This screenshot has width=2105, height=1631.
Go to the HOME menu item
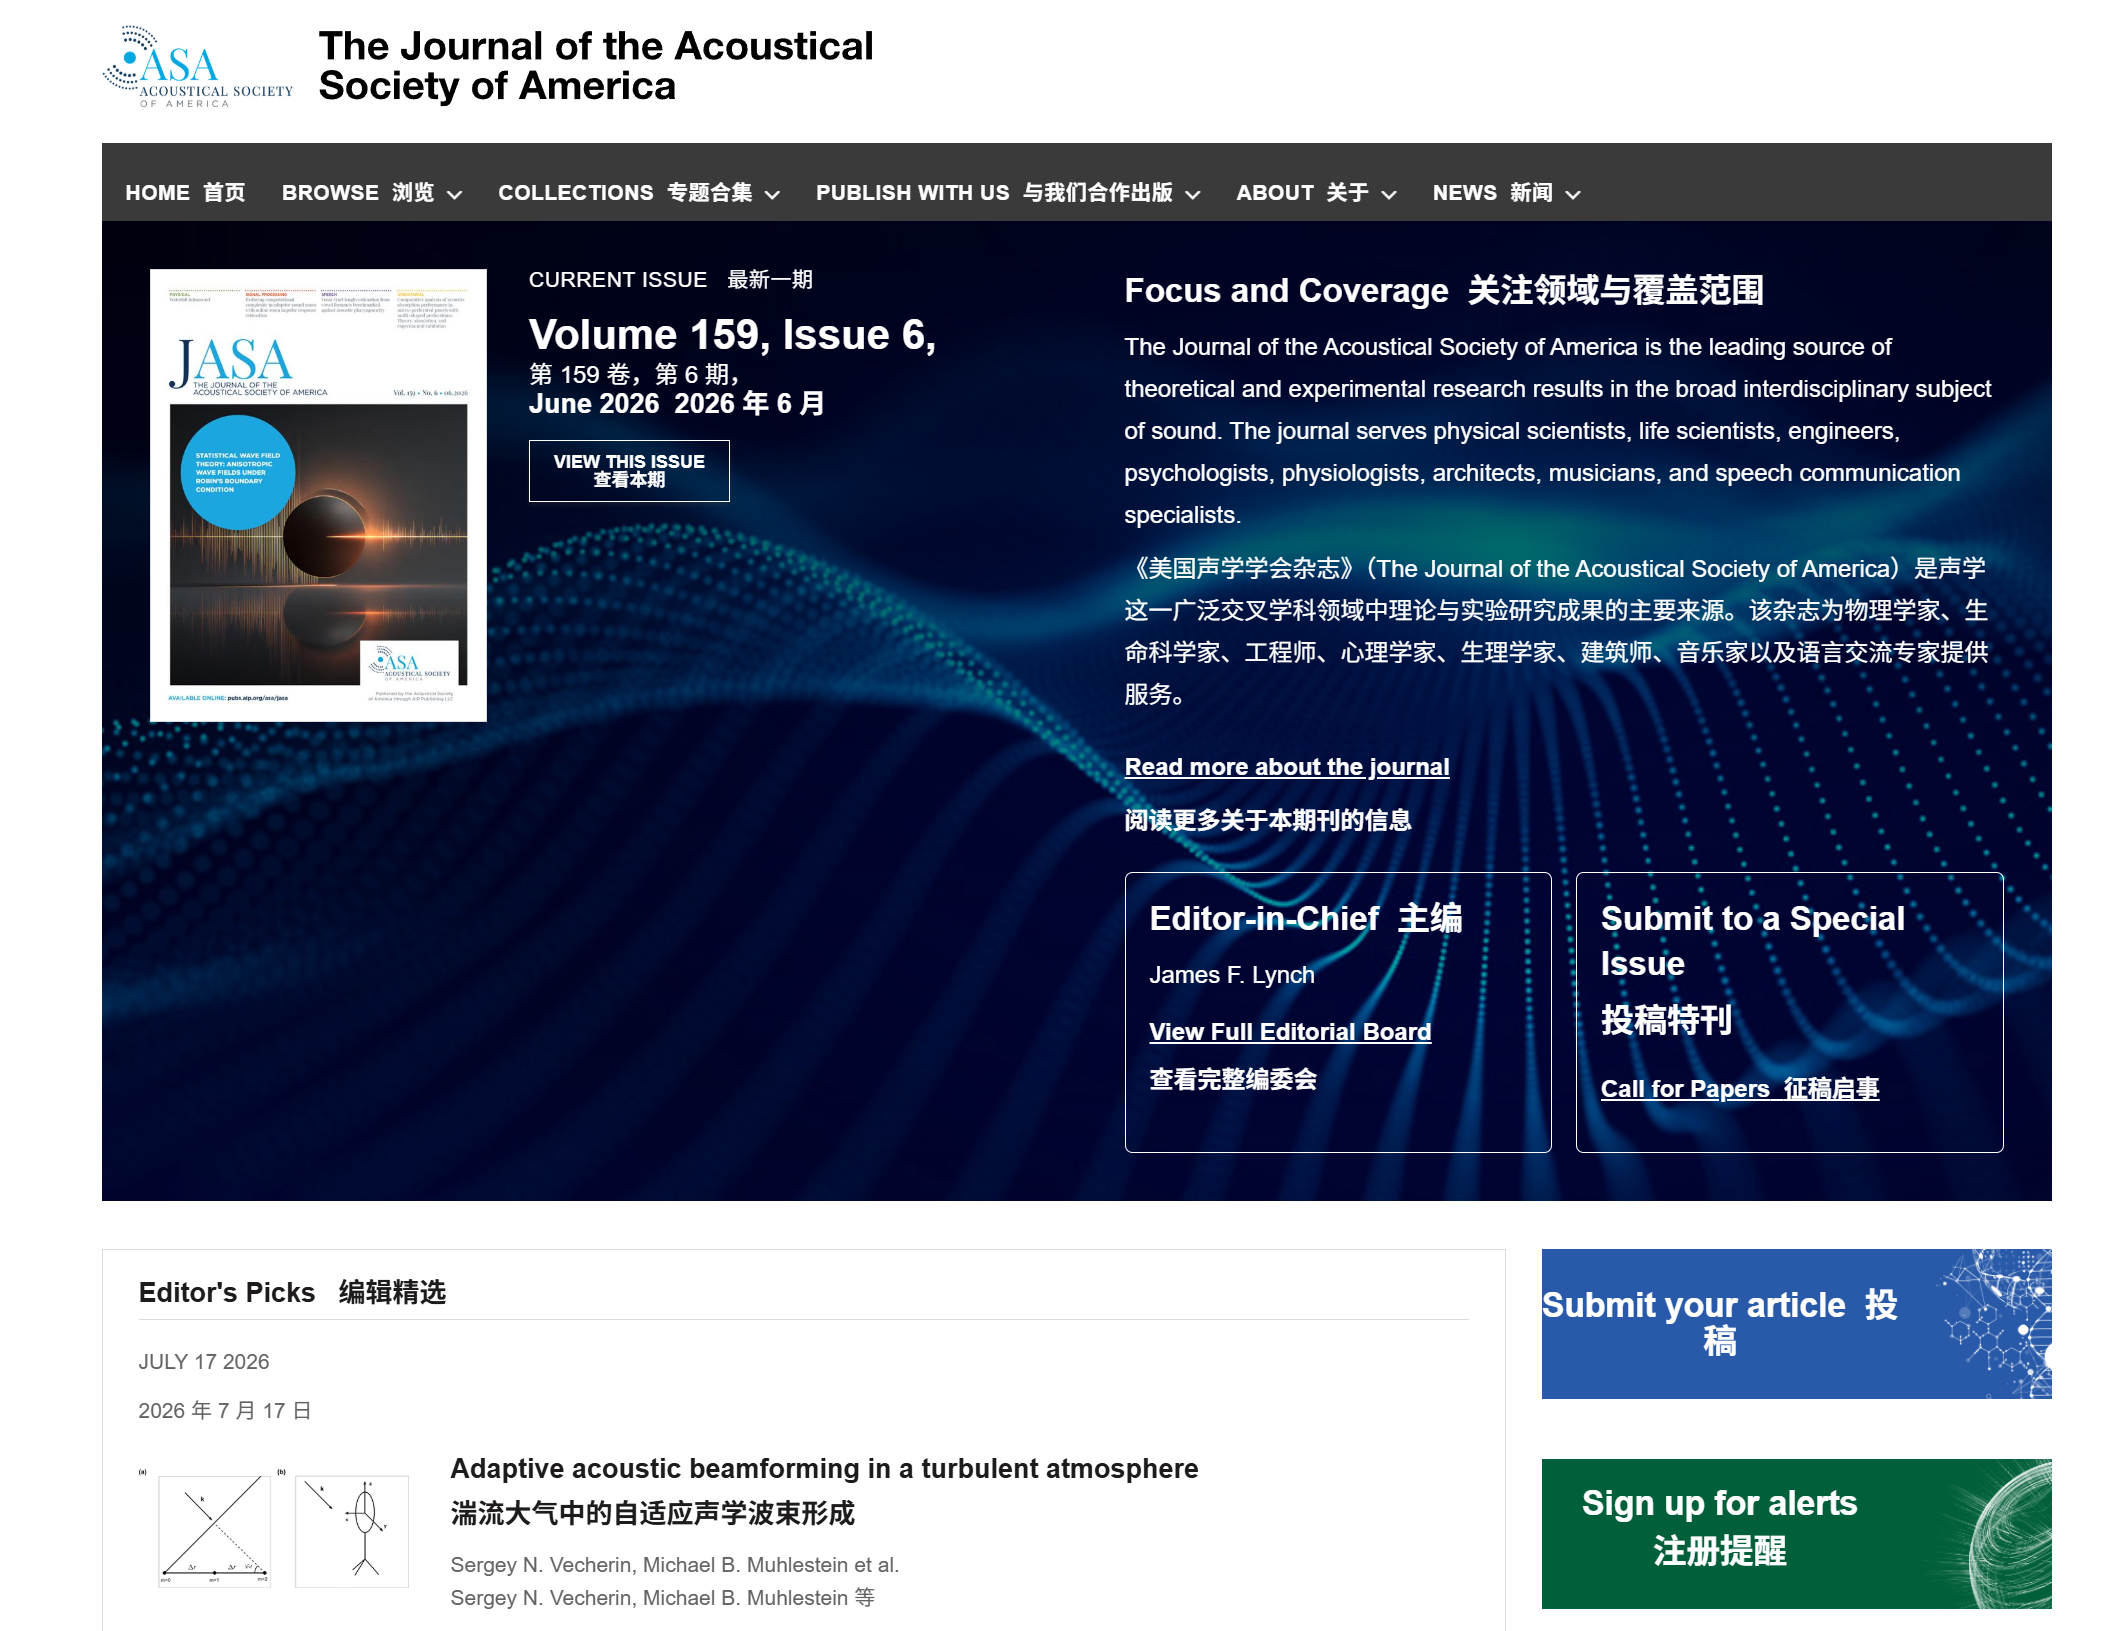point(185,193)
